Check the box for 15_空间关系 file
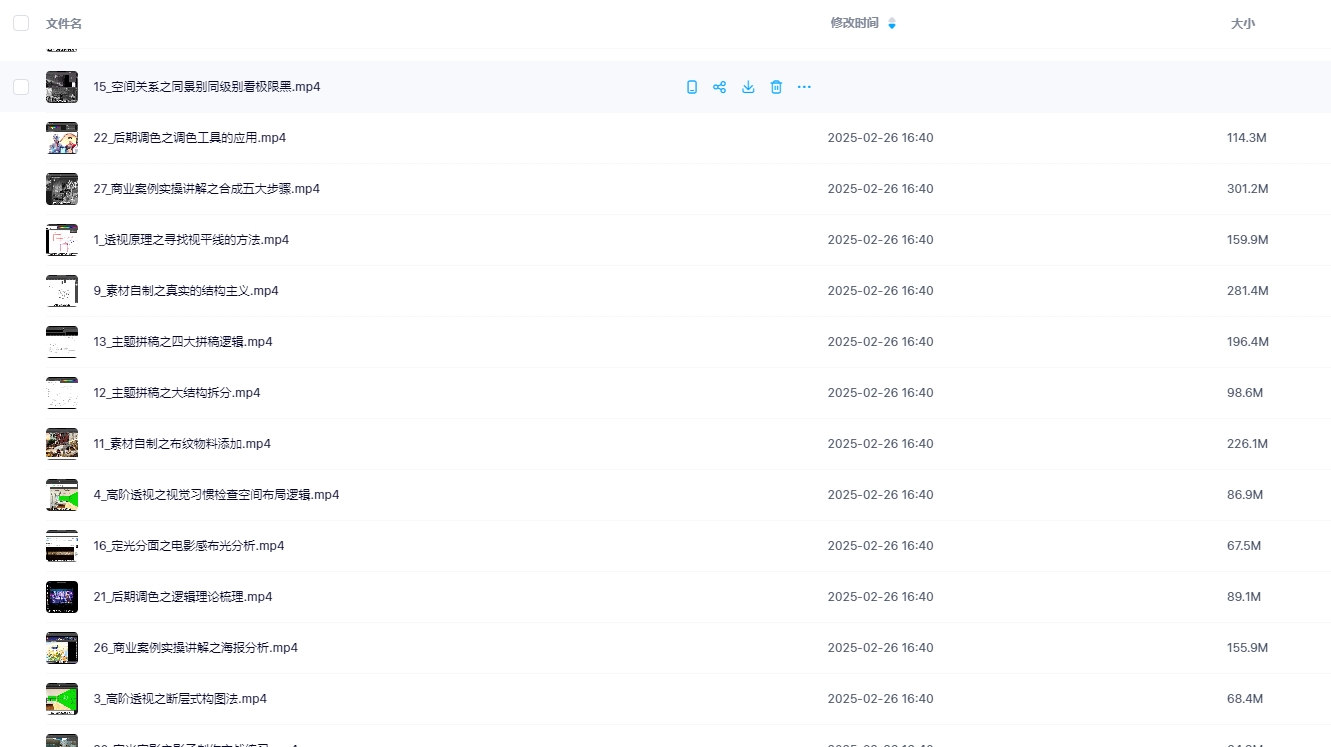The width and height of the screenshot is (1331, 747). [21, 87]
